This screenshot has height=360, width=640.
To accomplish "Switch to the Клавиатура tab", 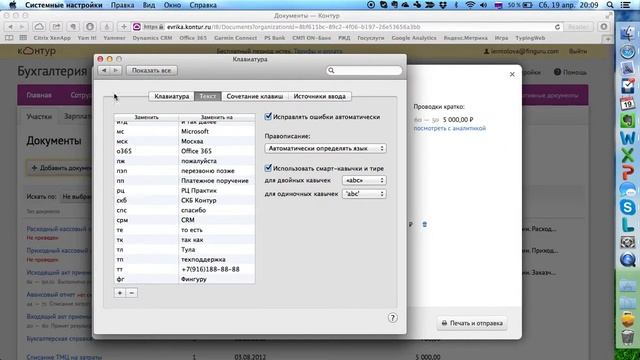I will point(172,96).
